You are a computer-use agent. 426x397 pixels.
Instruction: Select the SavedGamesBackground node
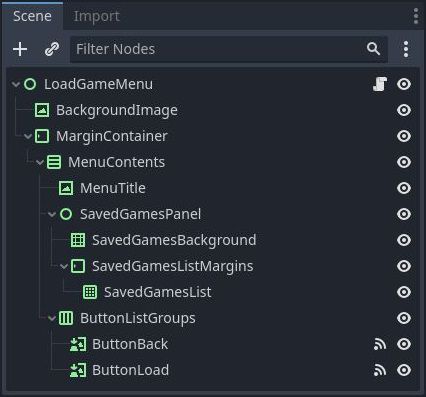coord(174,240)
